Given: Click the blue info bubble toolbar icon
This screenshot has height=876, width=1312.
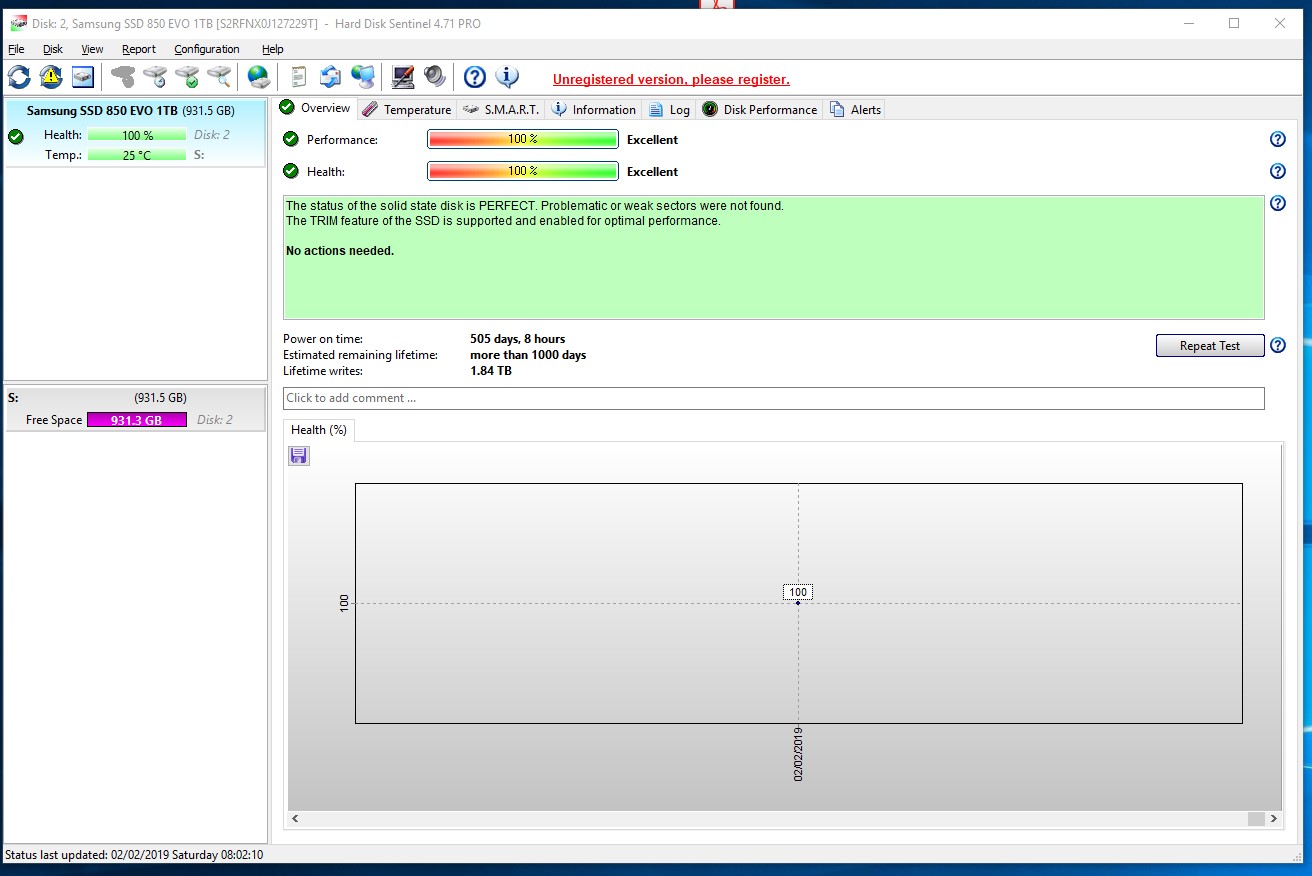Looking at the screenshot, I should pyautogui.click(x=507, y=76).
